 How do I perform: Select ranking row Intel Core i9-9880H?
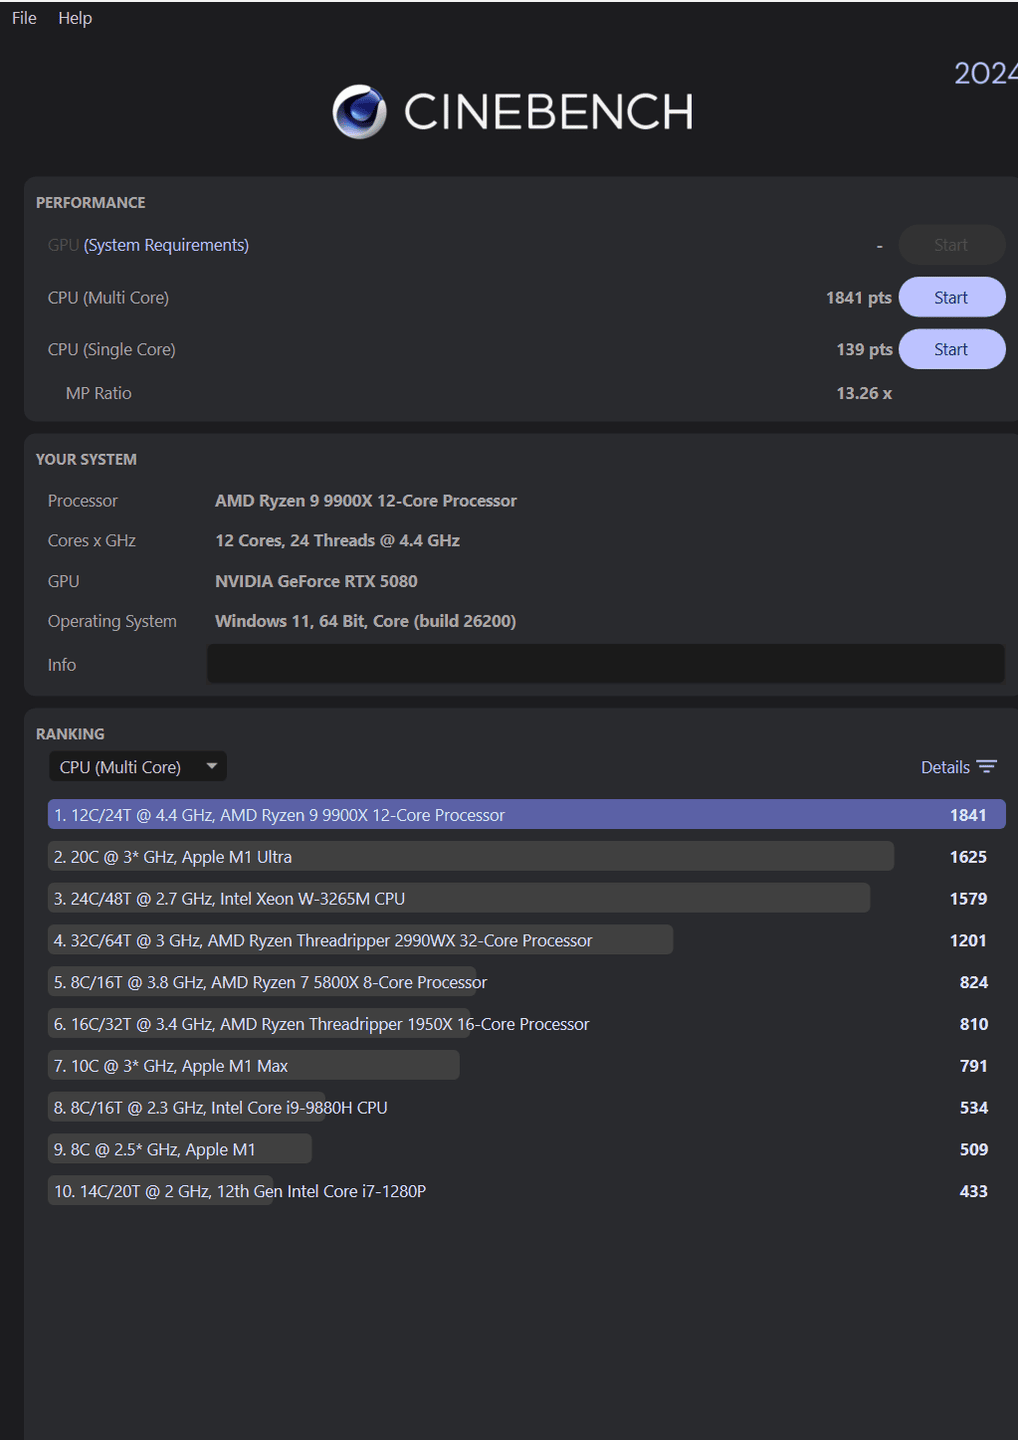(526, 1108)
